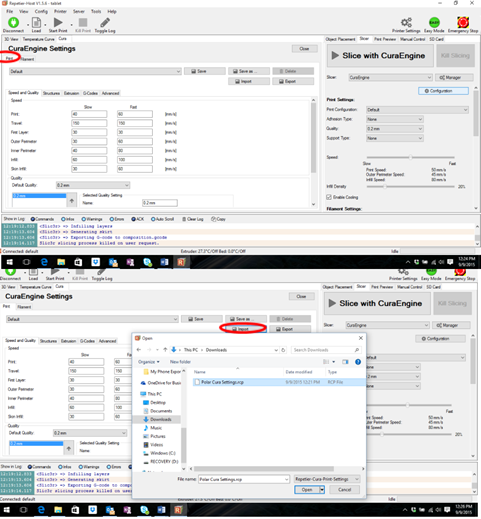Open File Explorer from the upper taskbar
Image resolution: width=481 pixels, height=519 pixels.
pyautogui.click(x=61, y=262)
